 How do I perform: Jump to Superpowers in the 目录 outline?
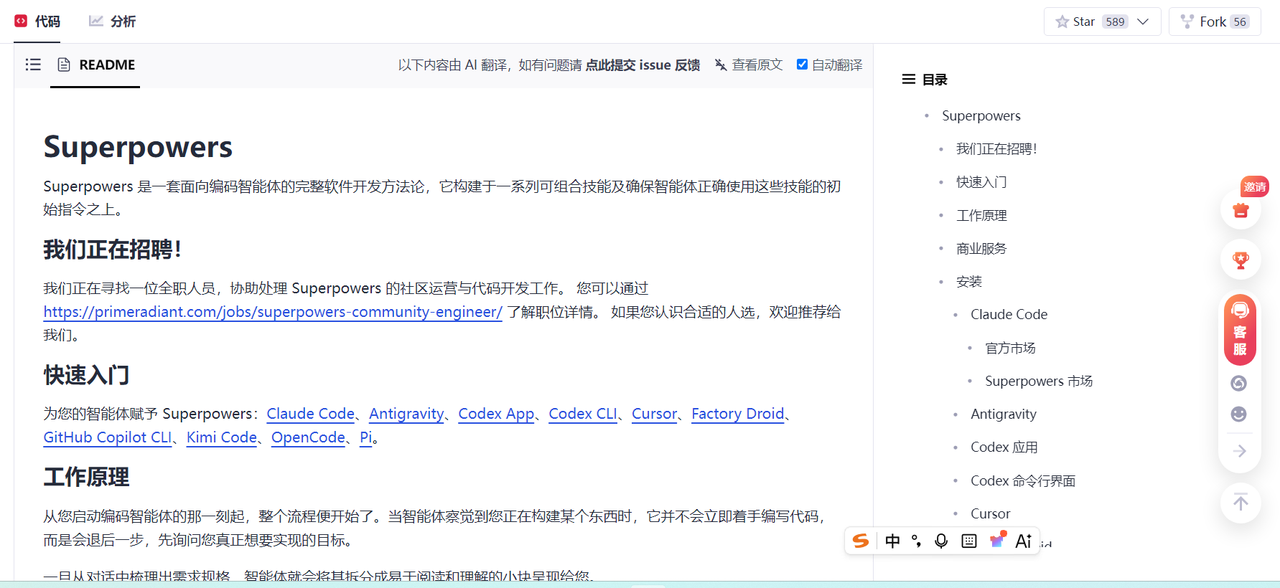(981, 116)
